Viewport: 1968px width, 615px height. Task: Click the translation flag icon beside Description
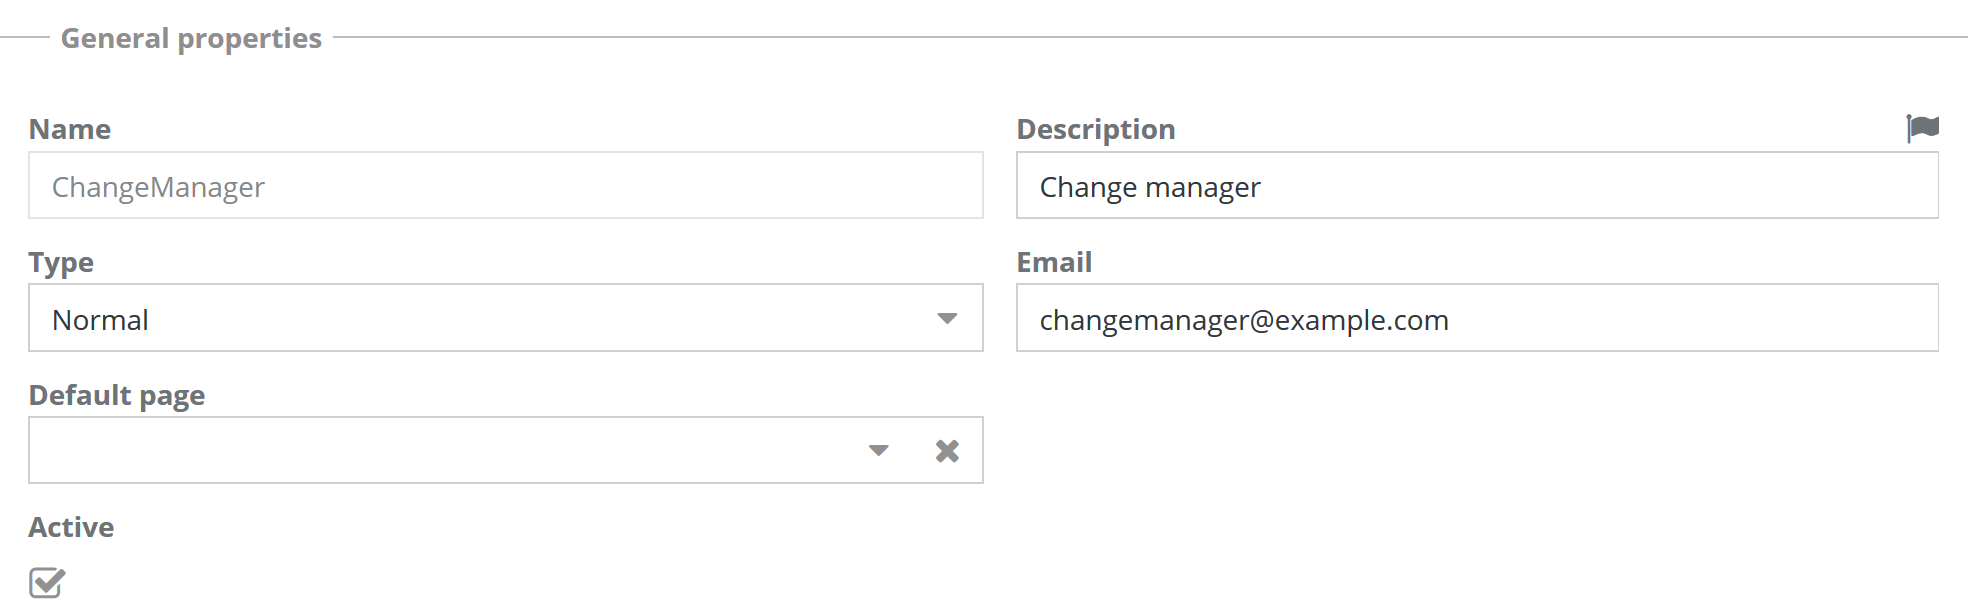point(1922,128)
